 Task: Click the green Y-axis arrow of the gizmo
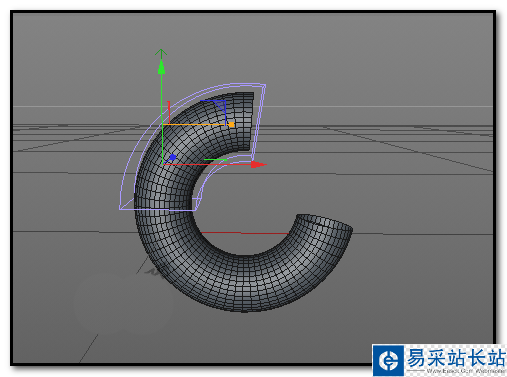161,66
